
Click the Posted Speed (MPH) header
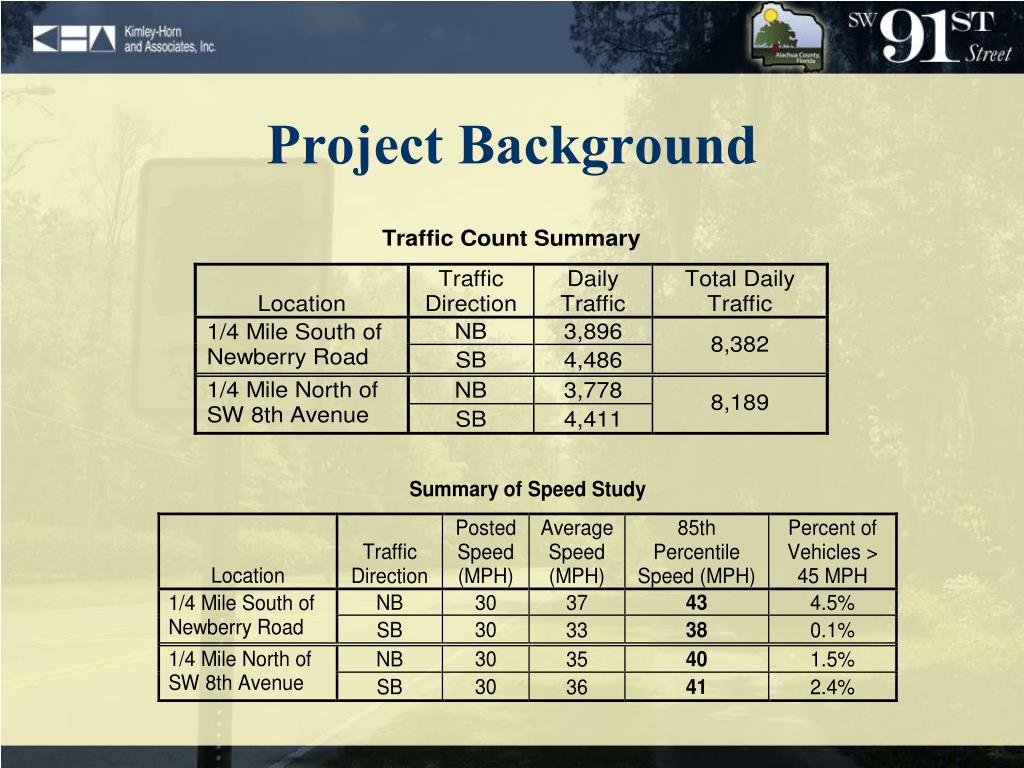[x=485, y=552]
